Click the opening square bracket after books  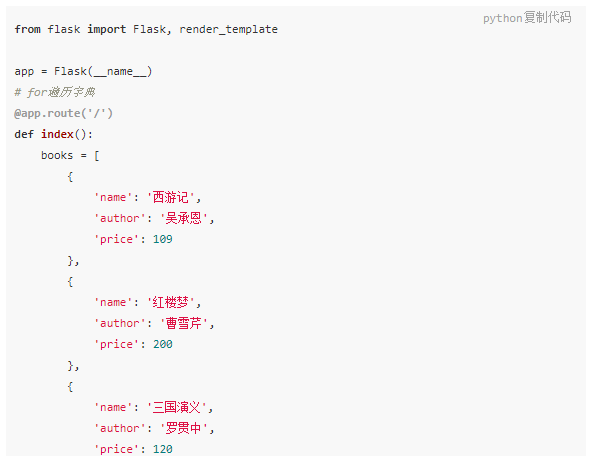(x=97, y=155)
